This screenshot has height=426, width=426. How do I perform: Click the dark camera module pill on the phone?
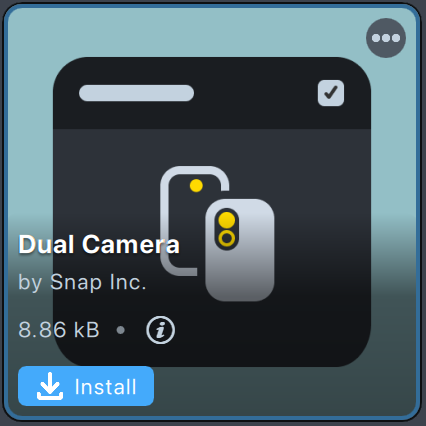tap(227, 229)
